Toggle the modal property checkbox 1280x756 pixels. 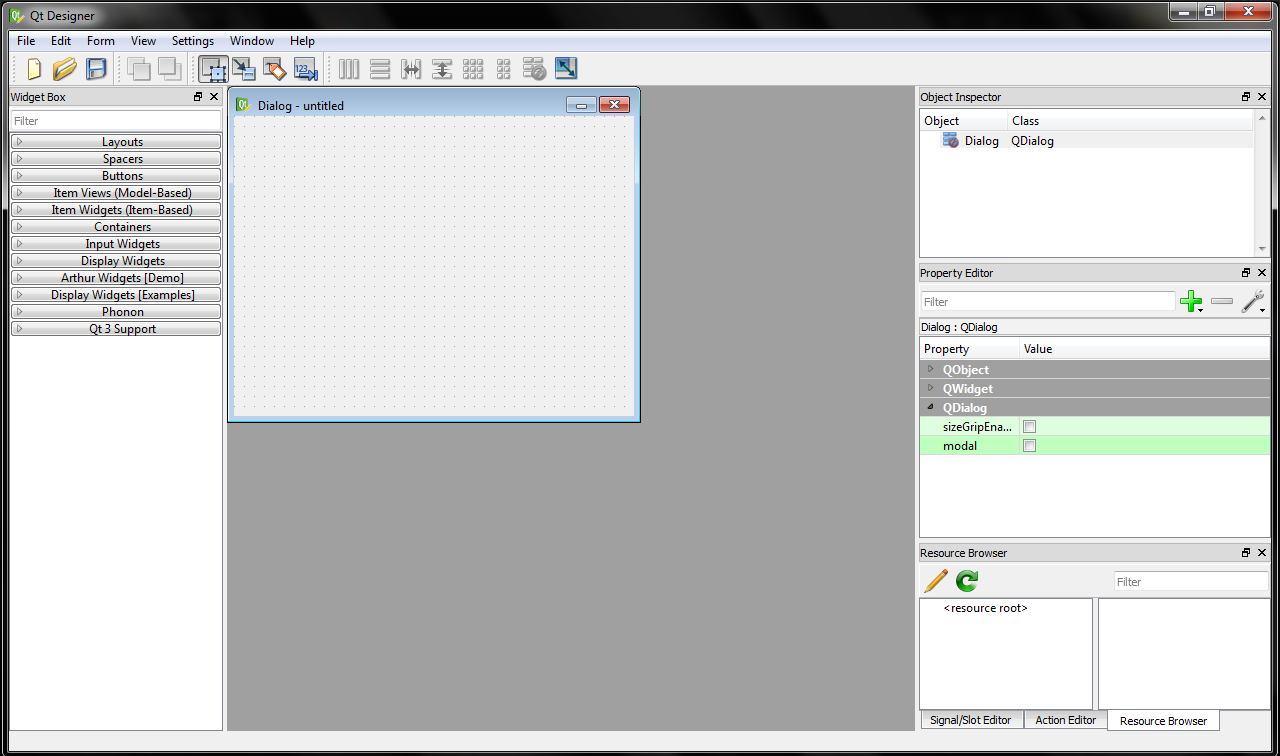[x=1030, y=446]
